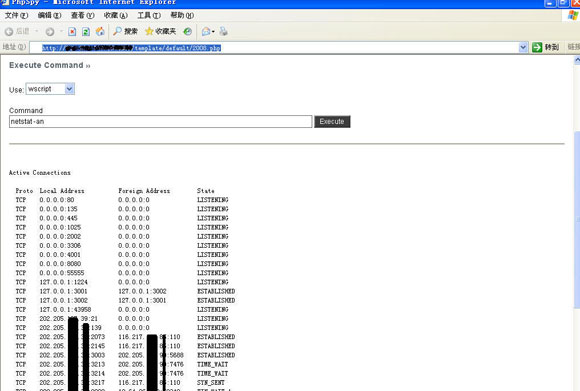Open the mail icon dropdown arrow
Viewport: 580px width, 391px height.
pos(213,32)
